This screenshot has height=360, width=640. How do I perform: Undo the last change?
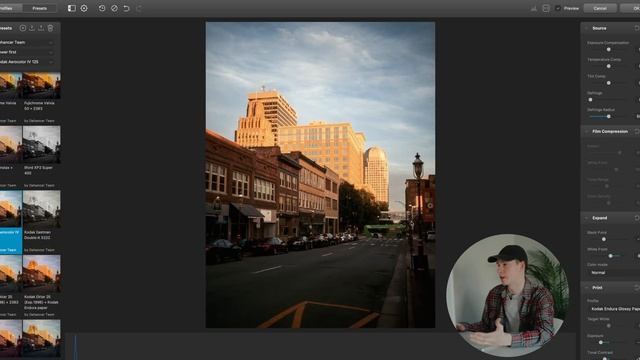(x=127, y=8)
